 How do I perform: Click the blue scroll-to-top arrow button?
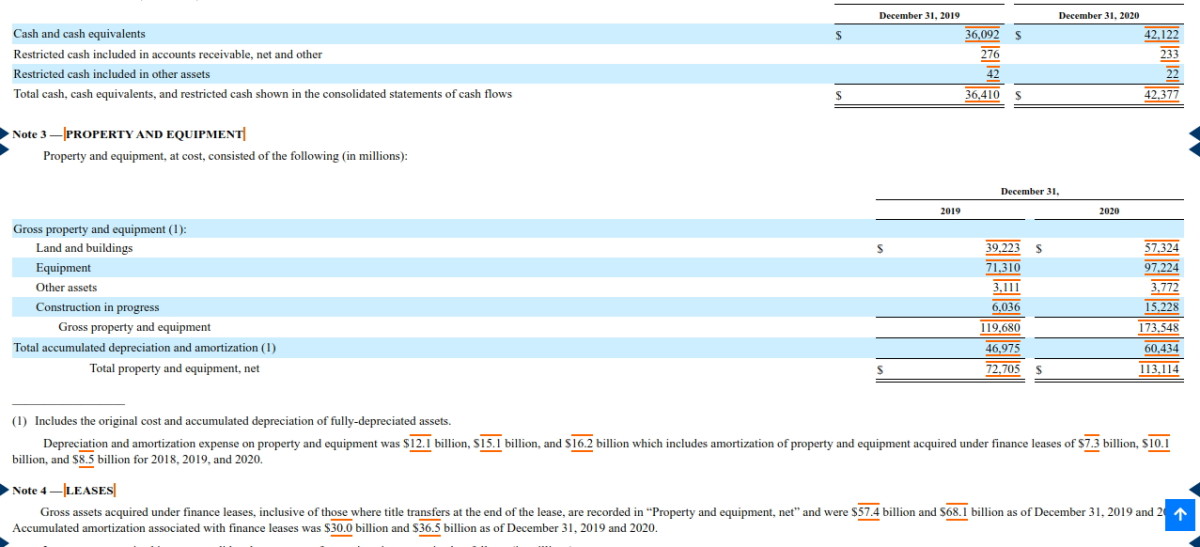tap(1181, 515)
